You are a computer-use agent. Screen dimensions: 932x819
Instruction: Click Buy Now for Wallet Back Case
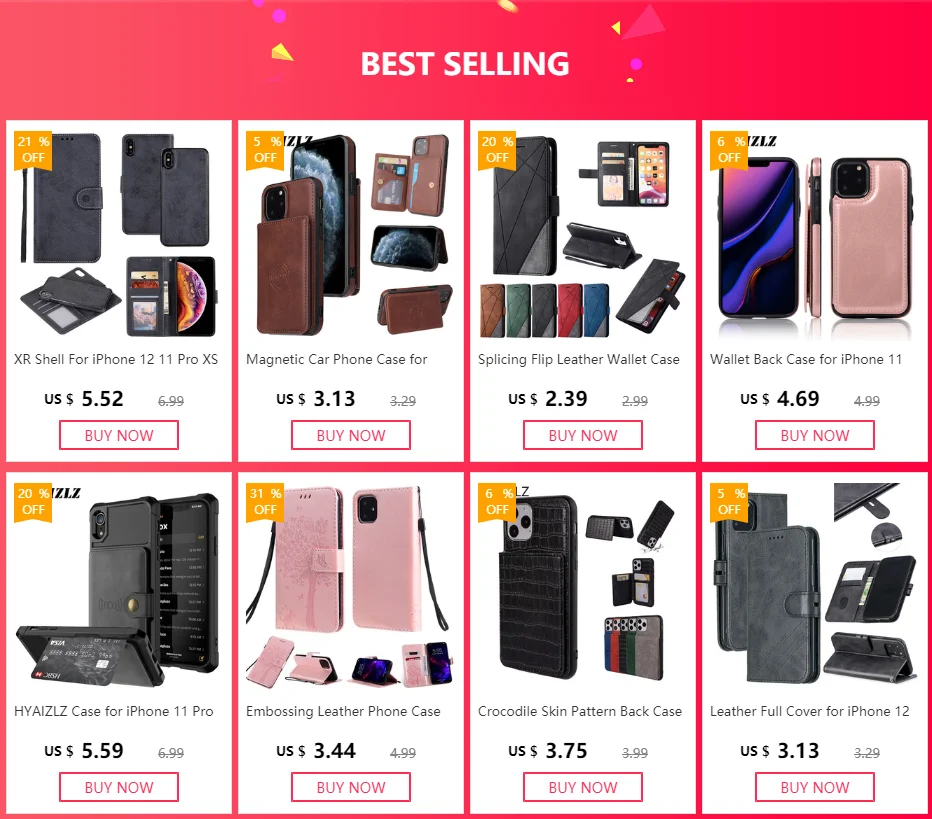815,435
